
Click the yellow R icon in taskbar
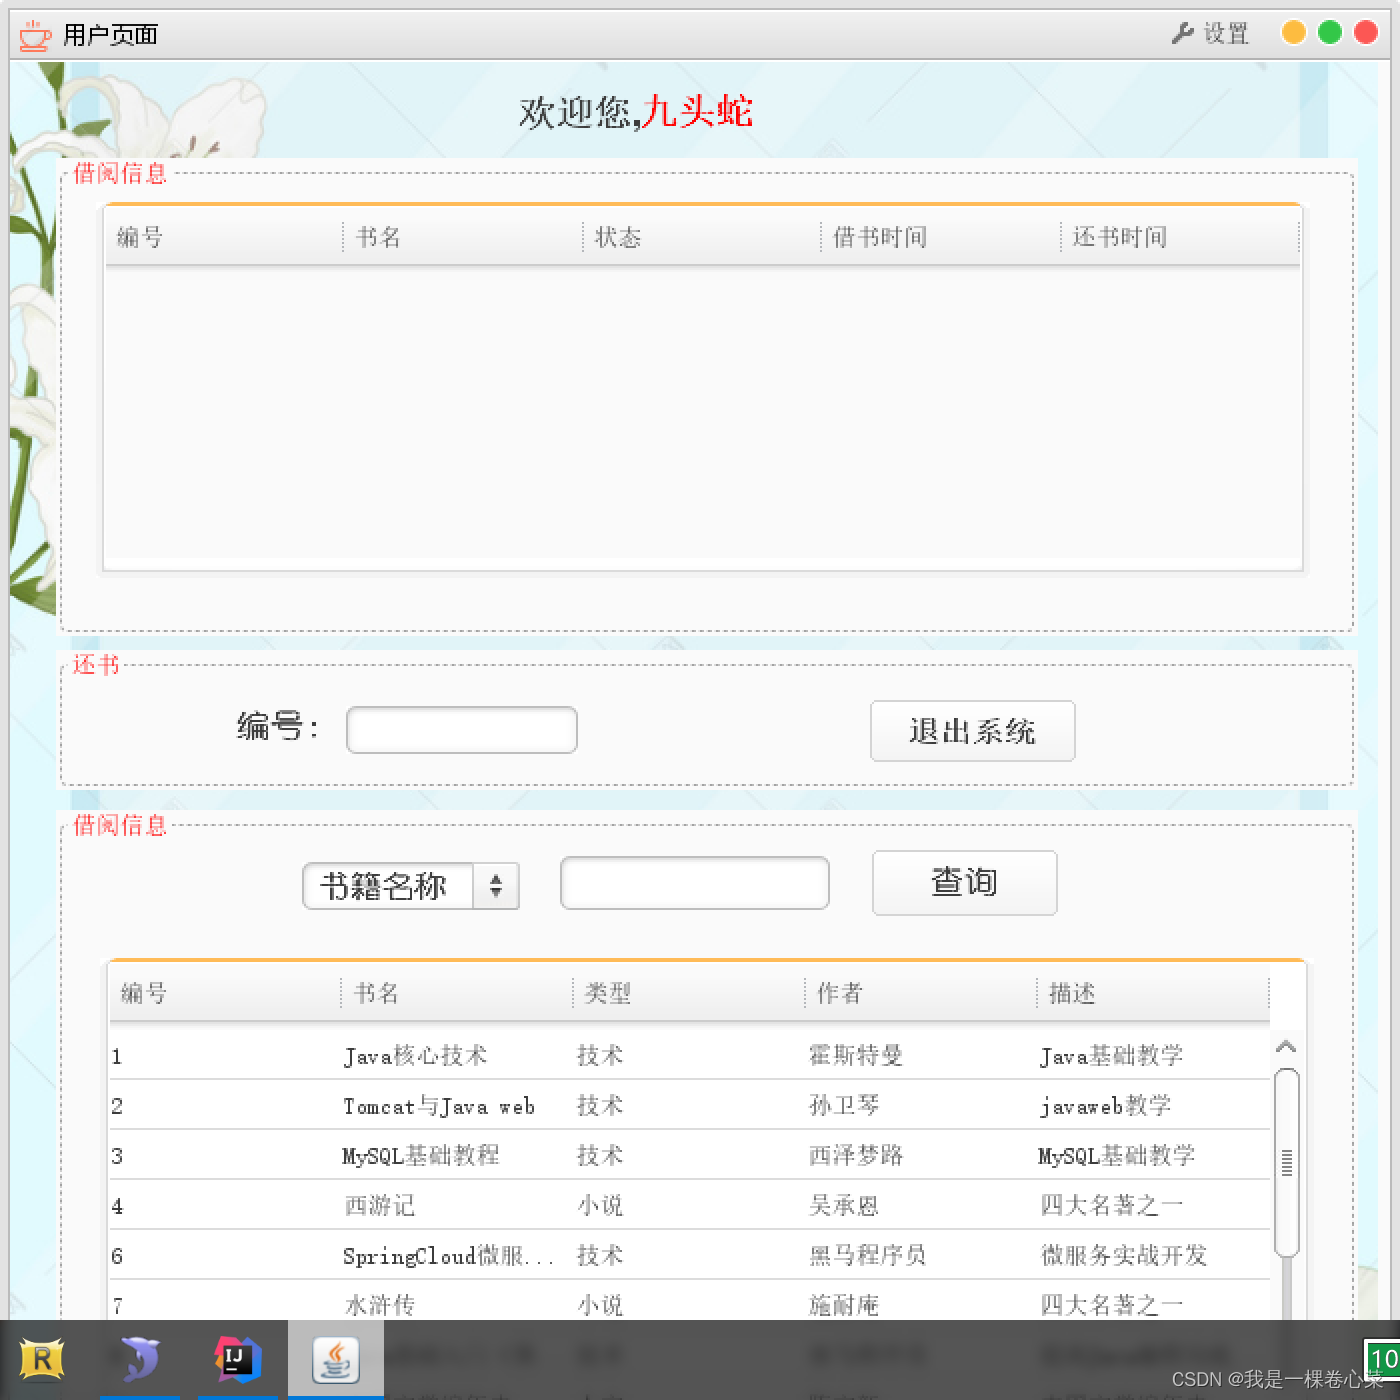[x=42, y=1359]
